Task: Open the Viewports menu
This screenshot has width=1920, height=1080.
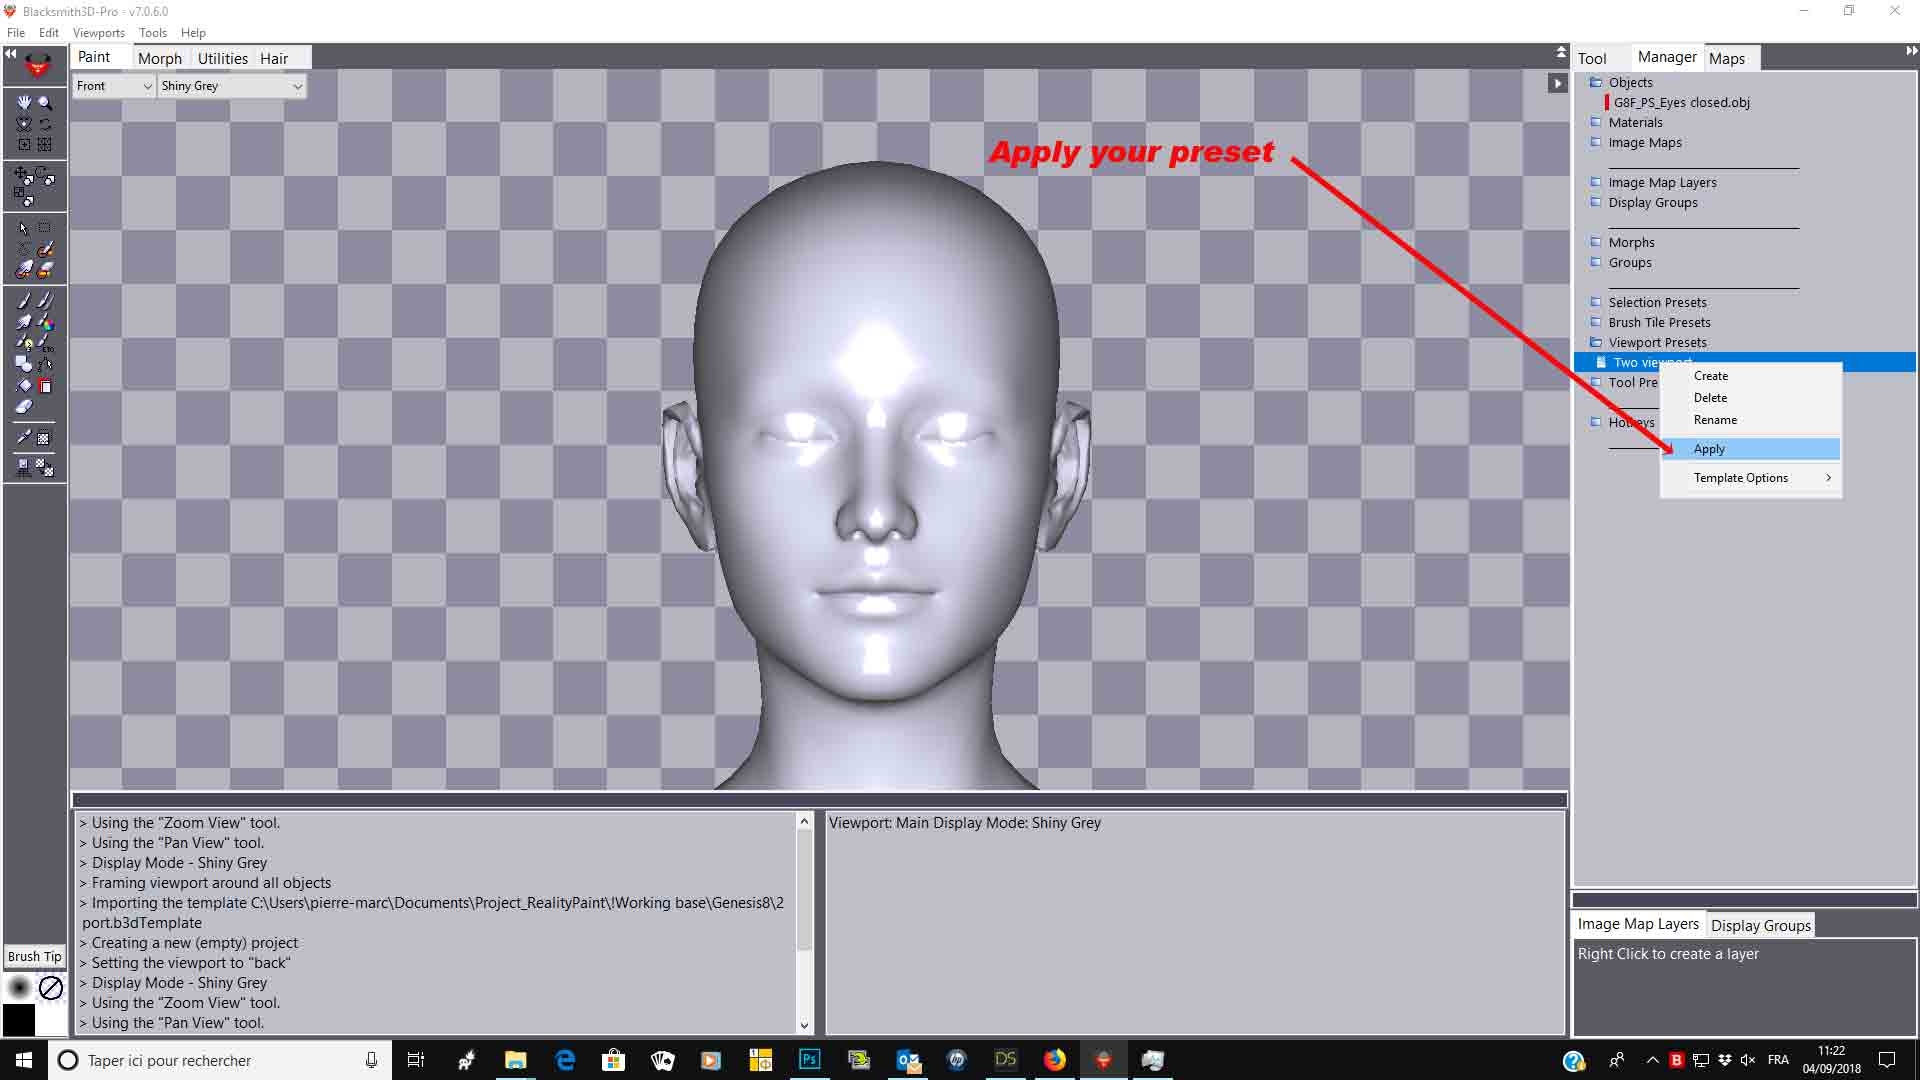Action: pos(99,33)
